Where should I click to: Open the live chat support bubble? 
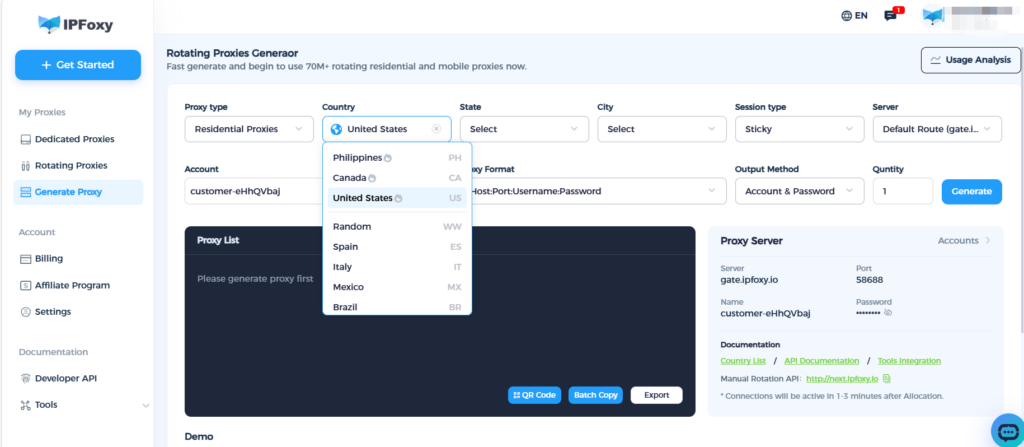[1006, 430]
